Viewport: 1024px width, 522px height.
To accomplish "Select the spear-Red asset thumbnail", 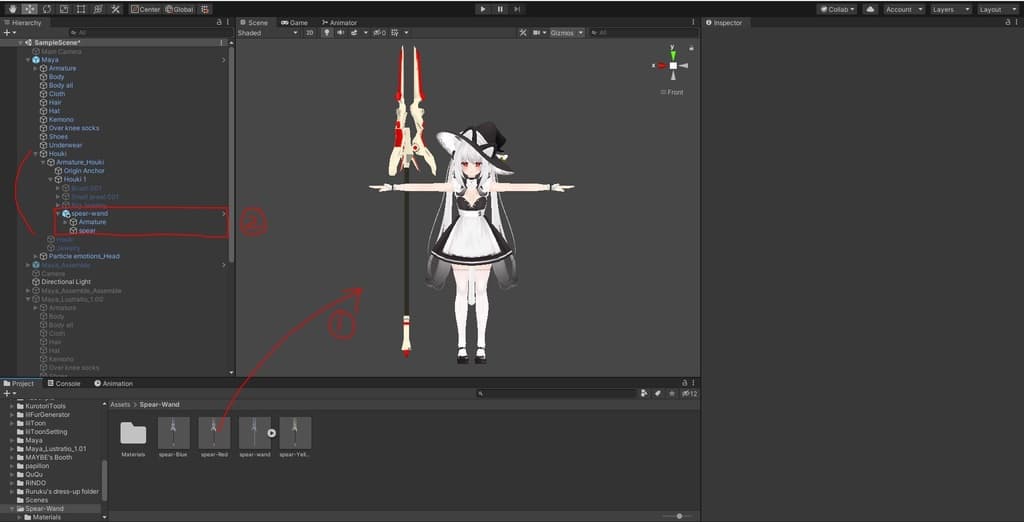I will (214, 433).
